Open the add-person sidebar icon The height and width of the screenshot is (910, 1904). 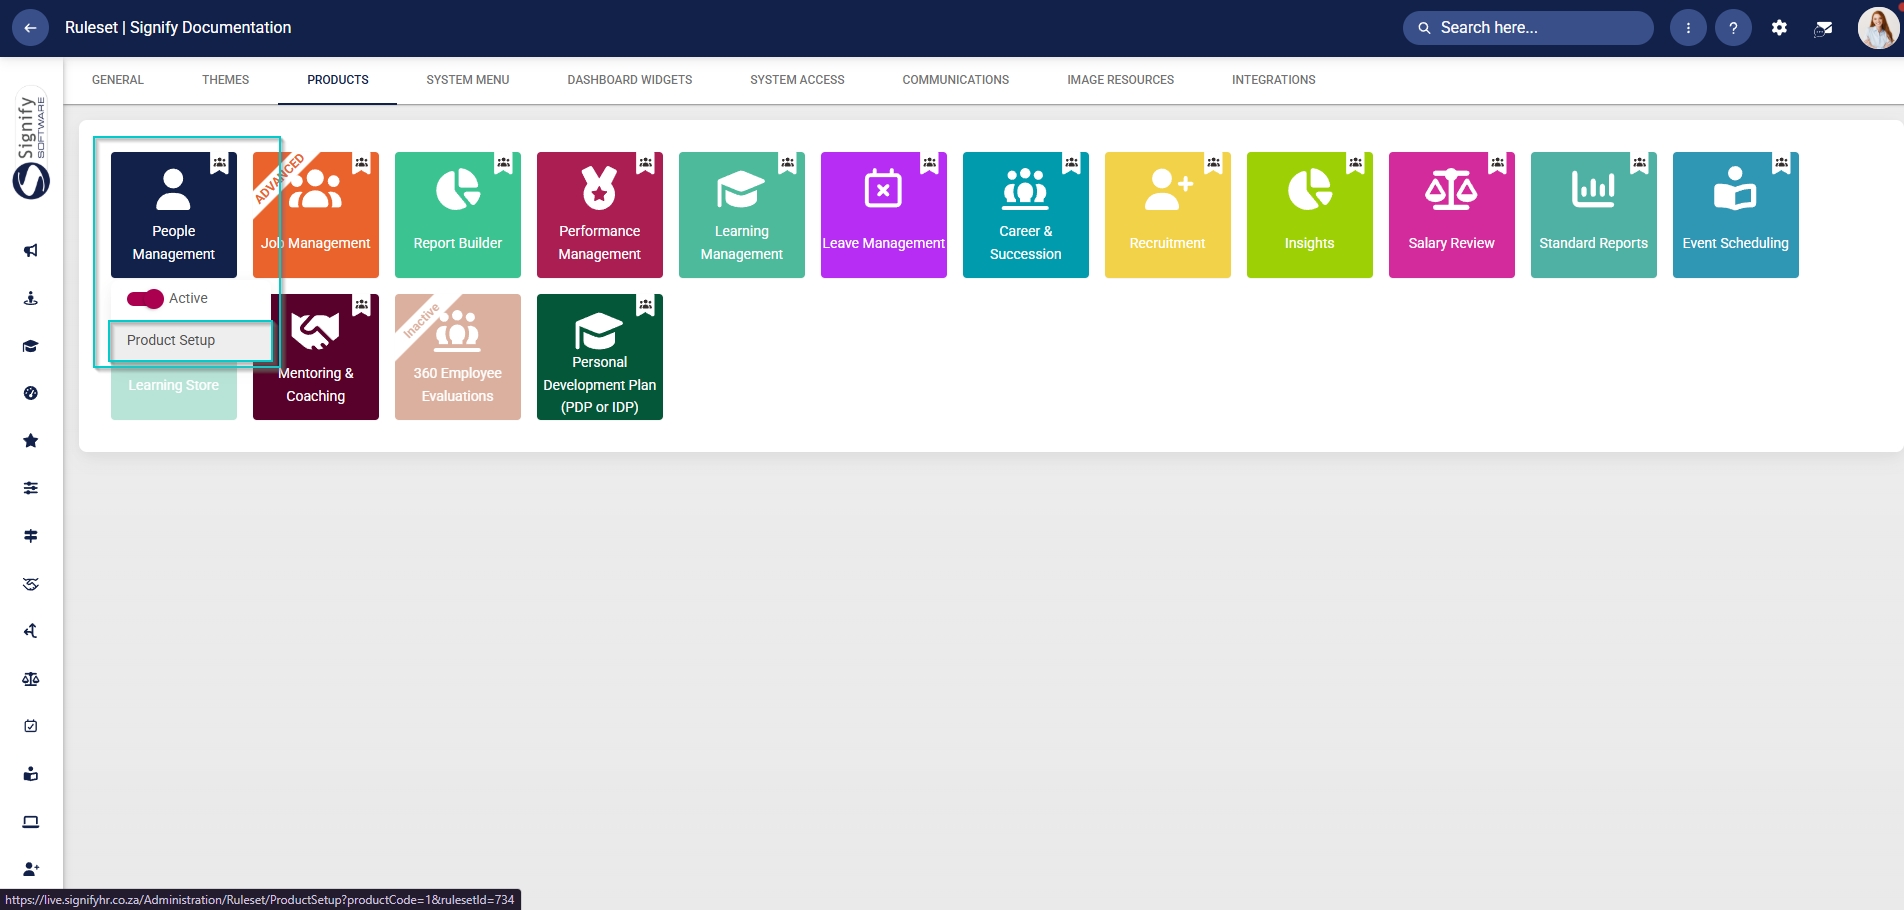click(x=31, y=869)
